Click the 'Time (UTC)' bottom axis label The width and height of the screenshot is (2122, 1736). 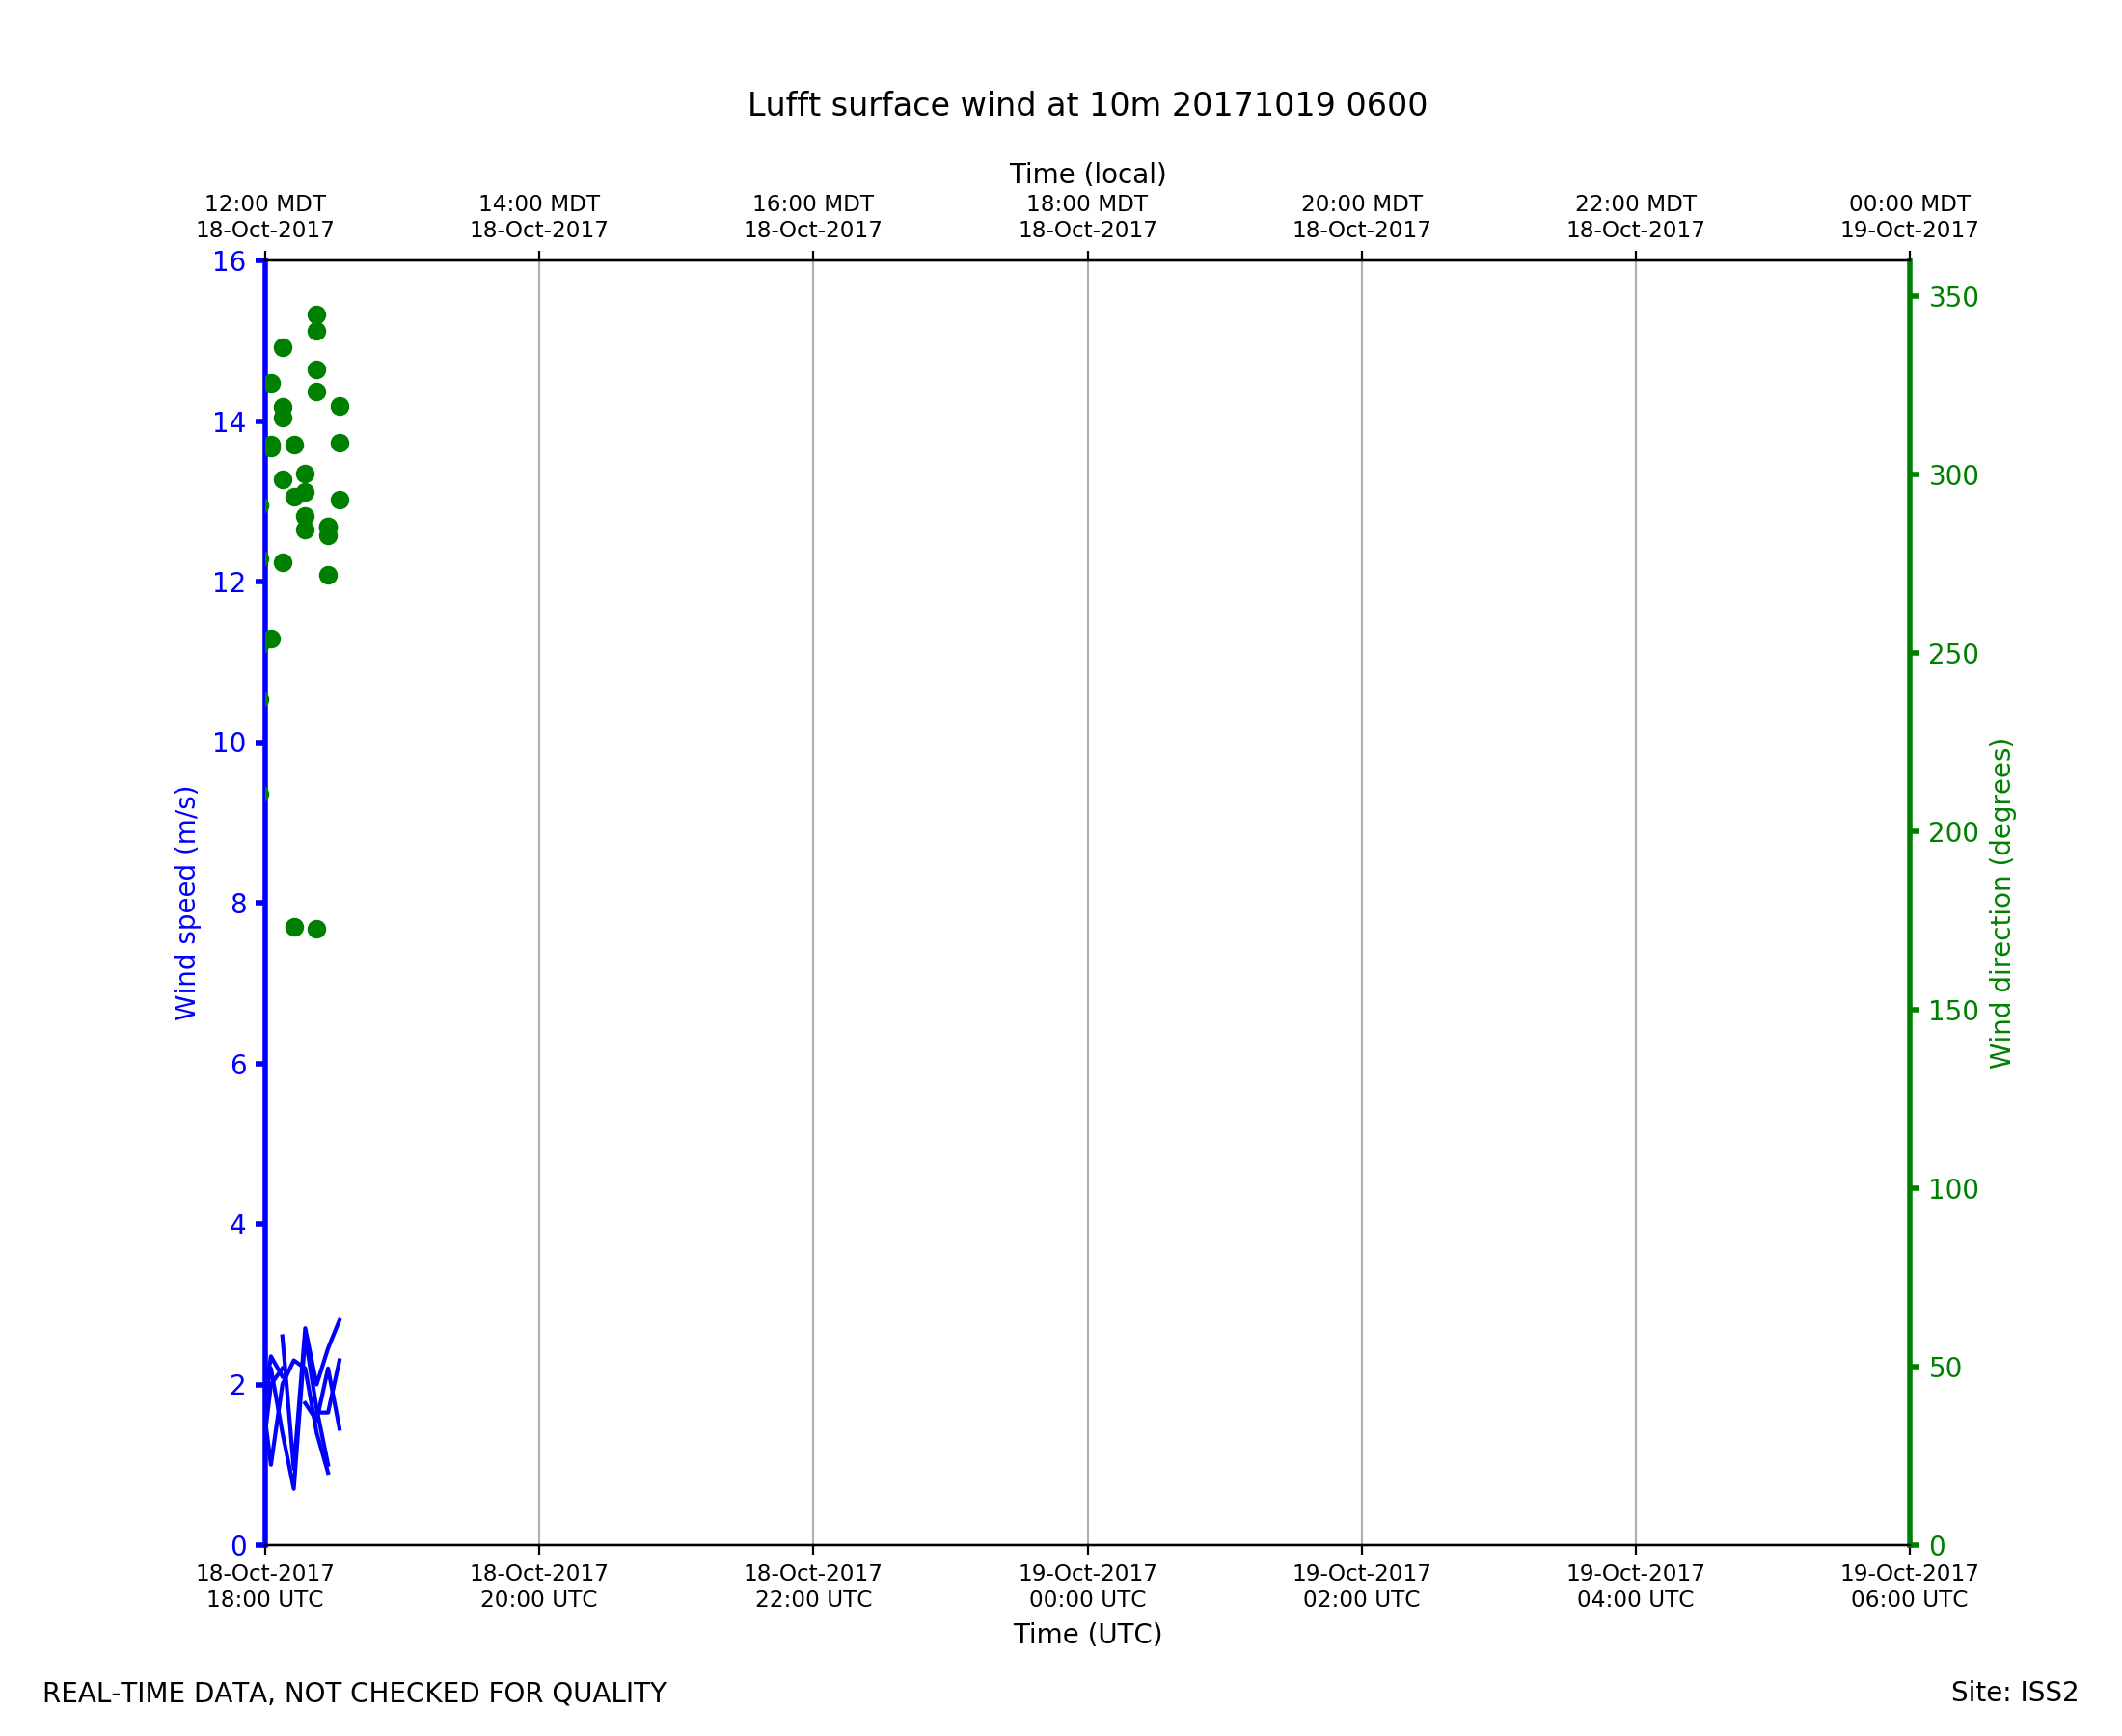[1087, 1633]
